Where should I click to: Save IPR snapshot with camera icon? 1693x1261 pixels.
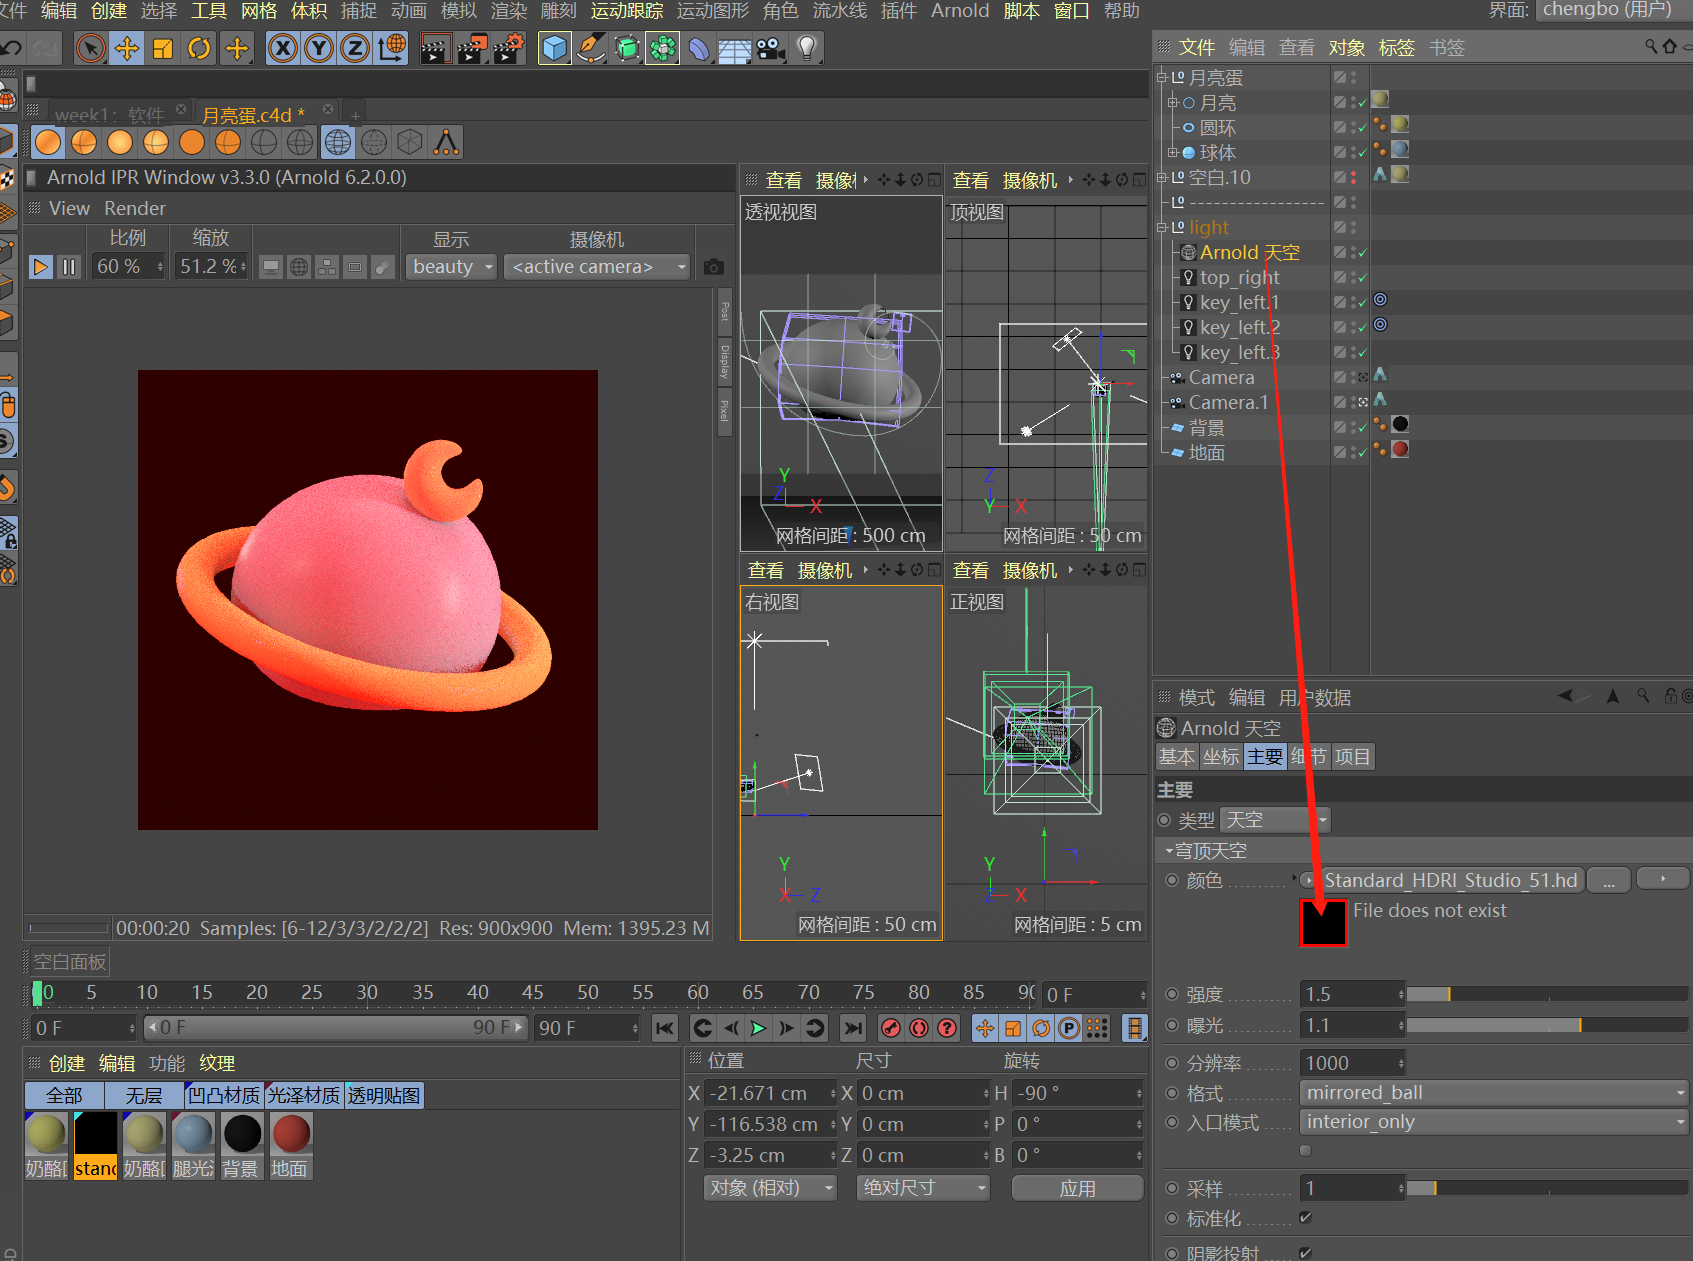pyautogui.click(x=713, y=267)
